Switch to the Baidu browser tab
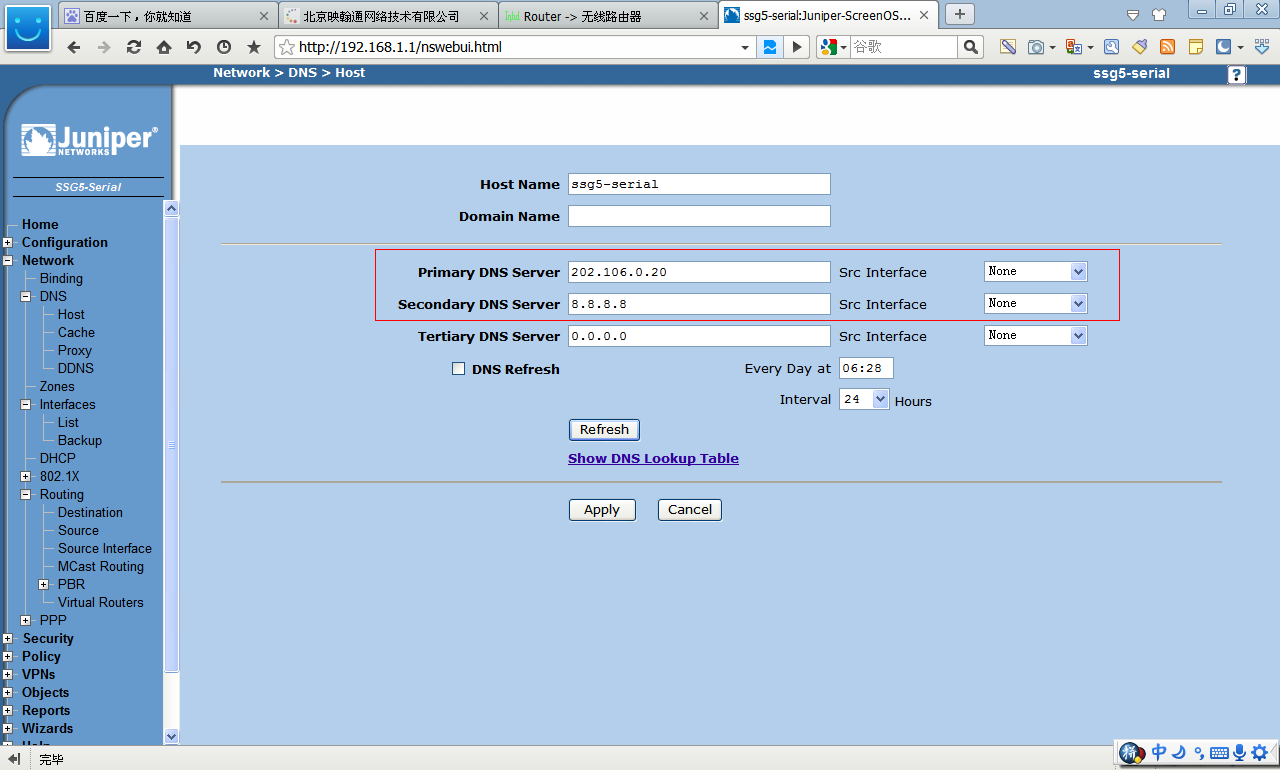1280x770 pixels. point(168,16)
